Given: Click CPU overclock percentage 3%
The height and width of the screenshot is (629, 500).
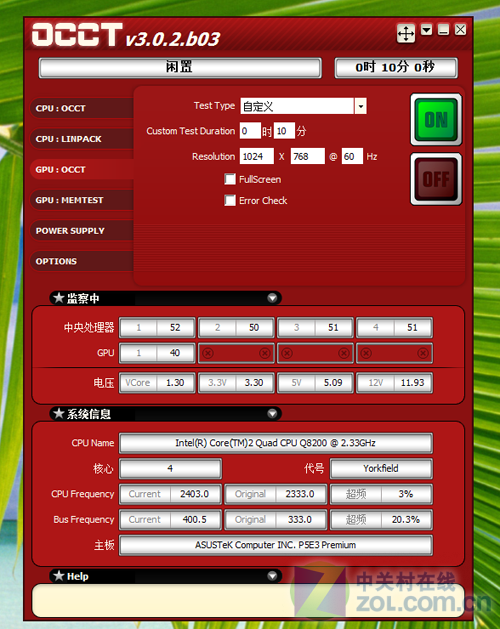Looking at the screenshot, I should coord(406,494).
